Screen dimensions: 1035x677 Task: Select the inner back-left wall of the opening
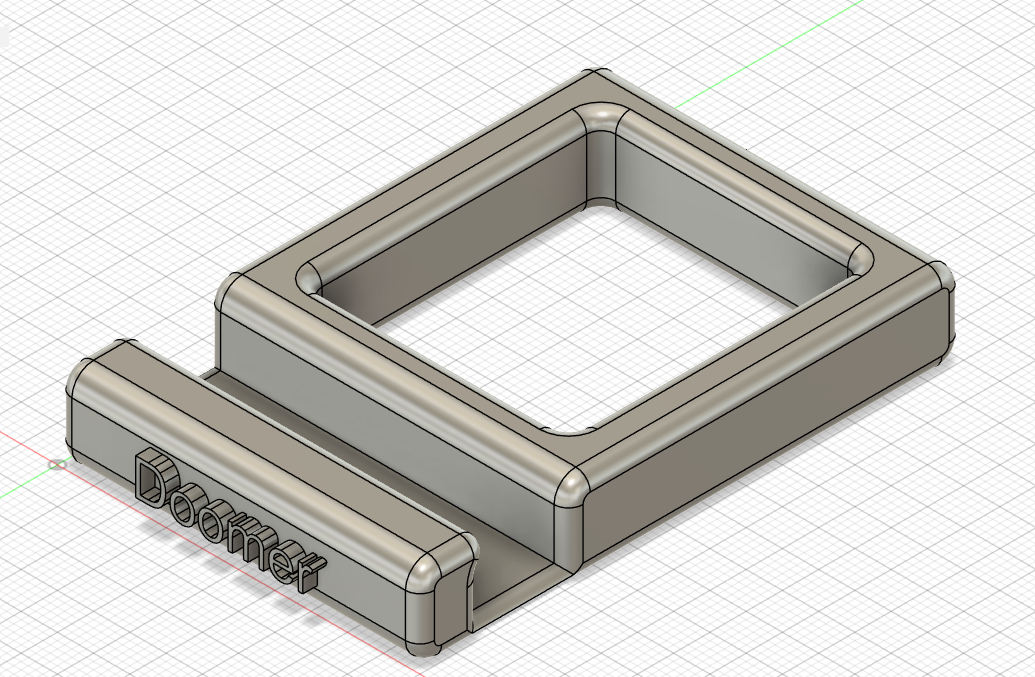coord(450,220)
